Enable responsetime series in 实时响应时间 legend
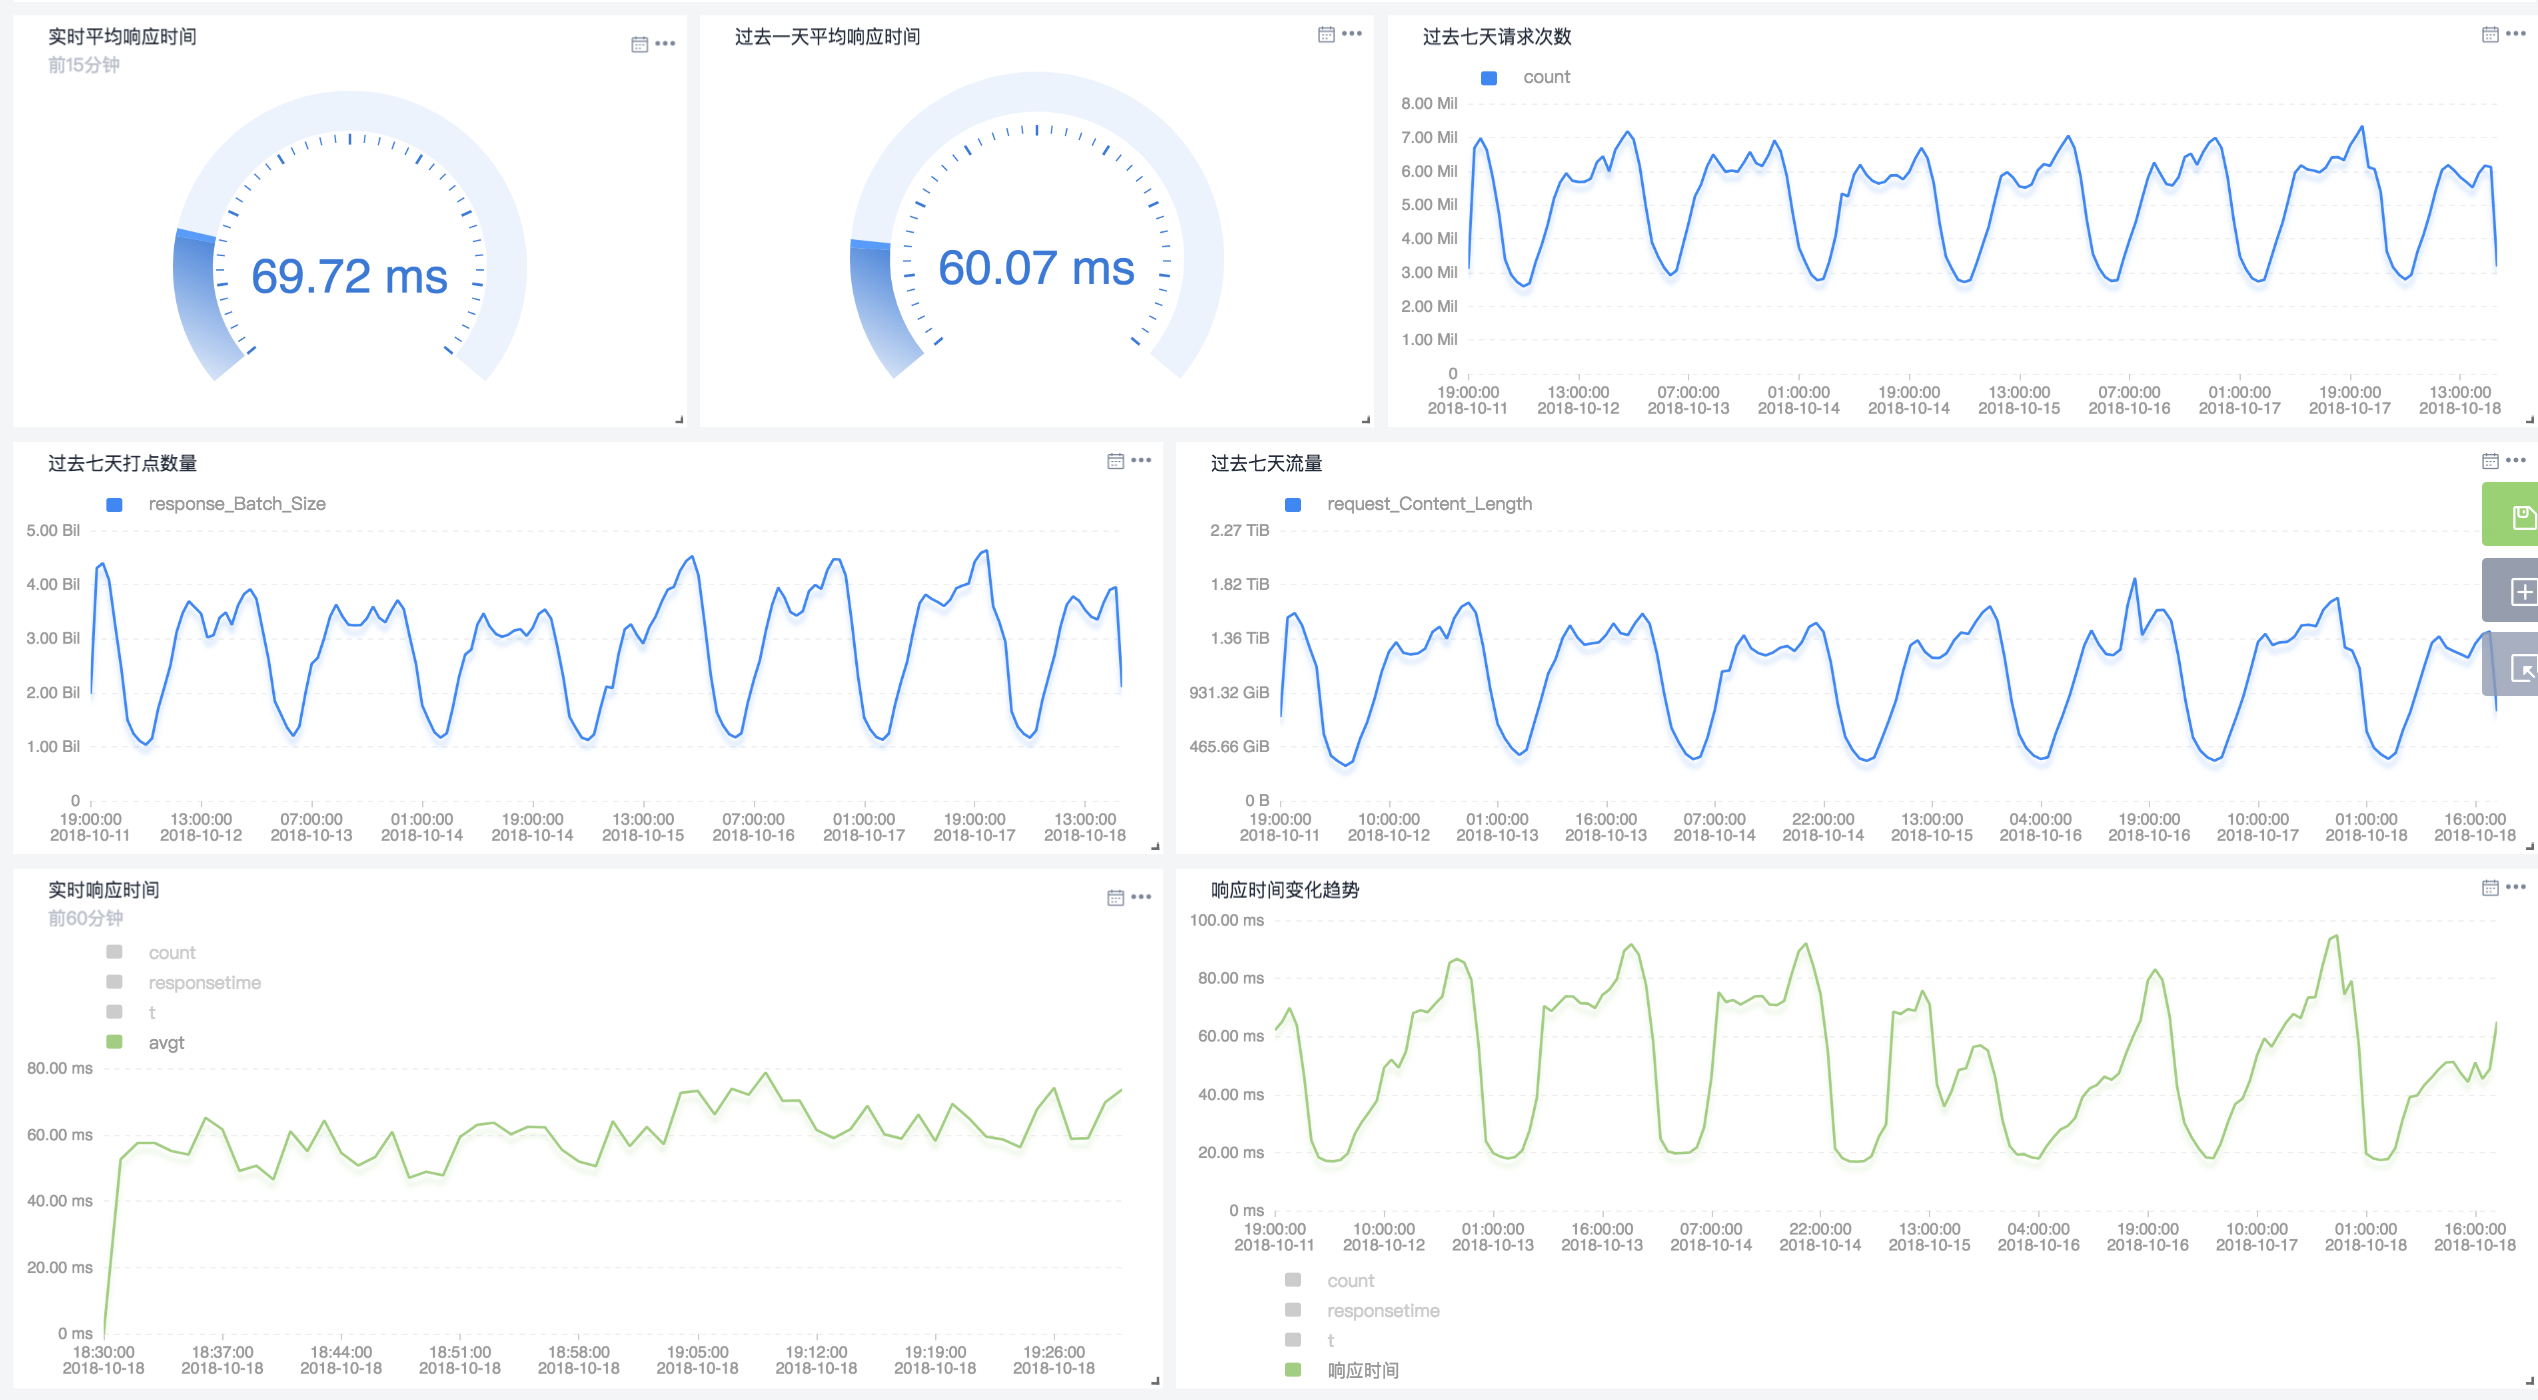 [204, 983]
